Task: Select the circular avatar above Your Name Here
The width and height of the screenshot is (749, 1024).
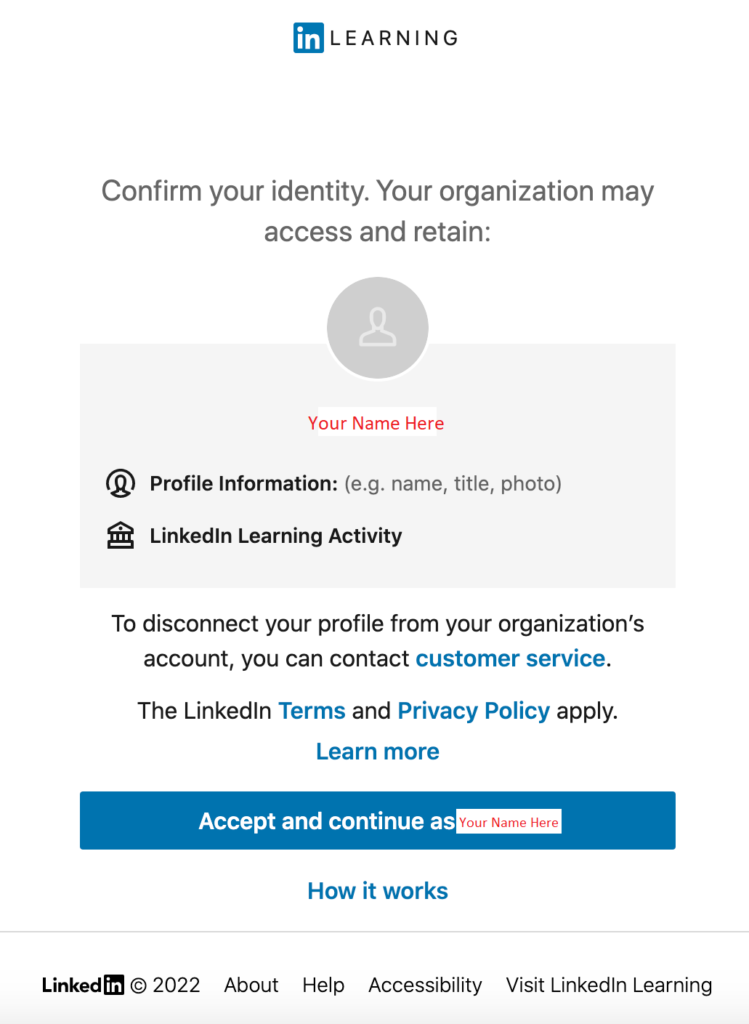Action: [x=377, y=327]
